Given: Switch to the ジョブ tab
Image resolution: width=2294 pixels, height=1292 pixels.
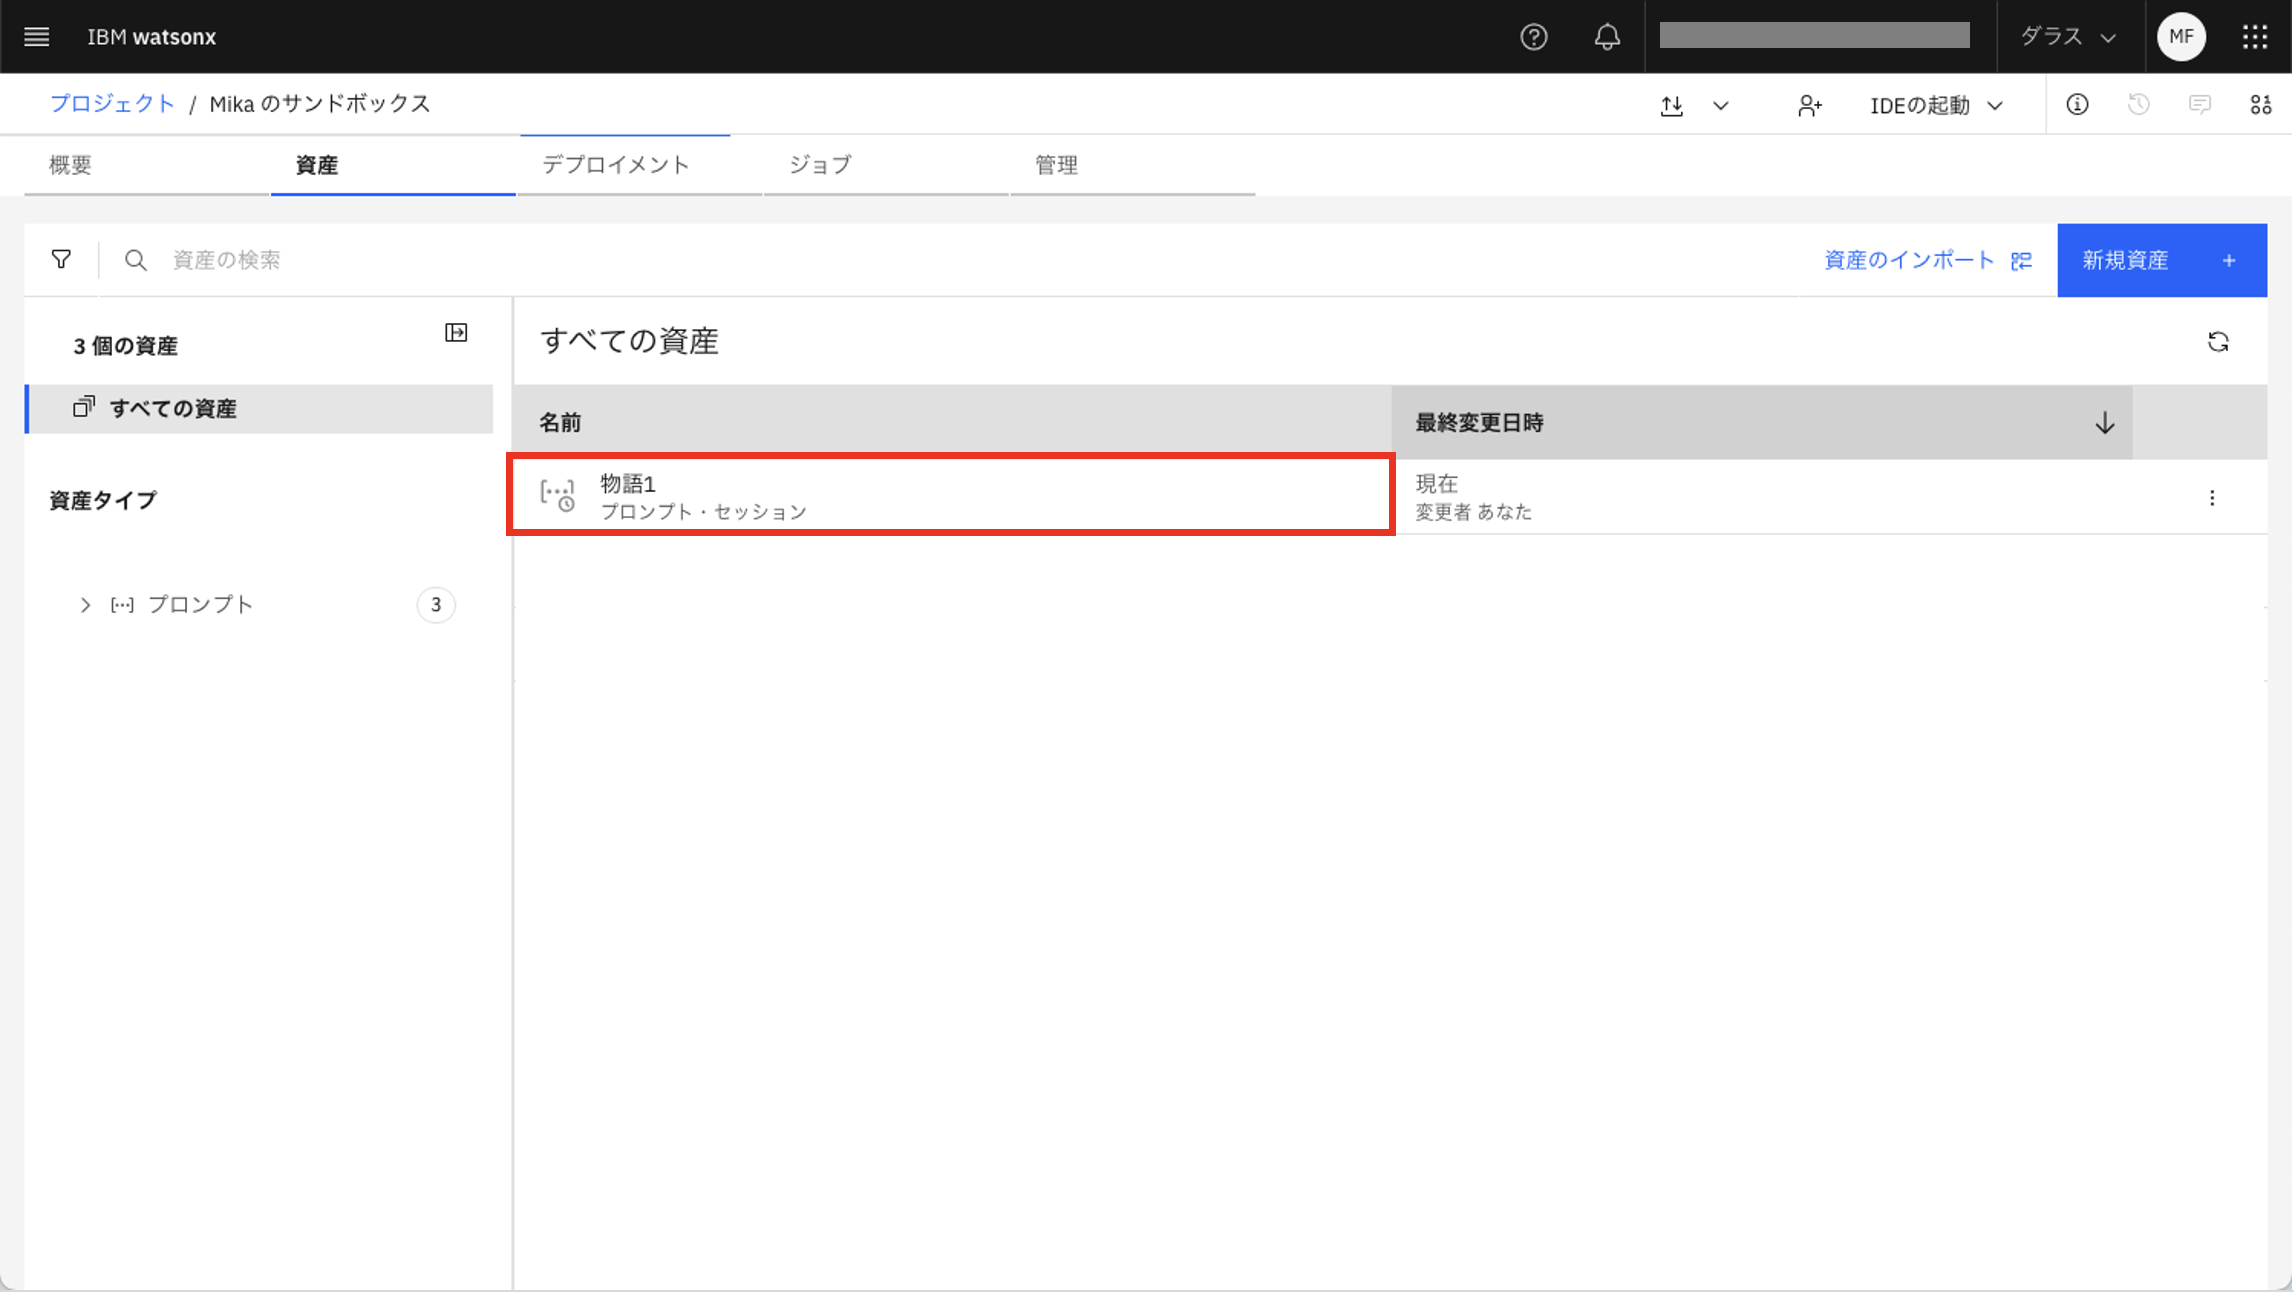Looking at the screenshot, I should [x=820, y=165].
